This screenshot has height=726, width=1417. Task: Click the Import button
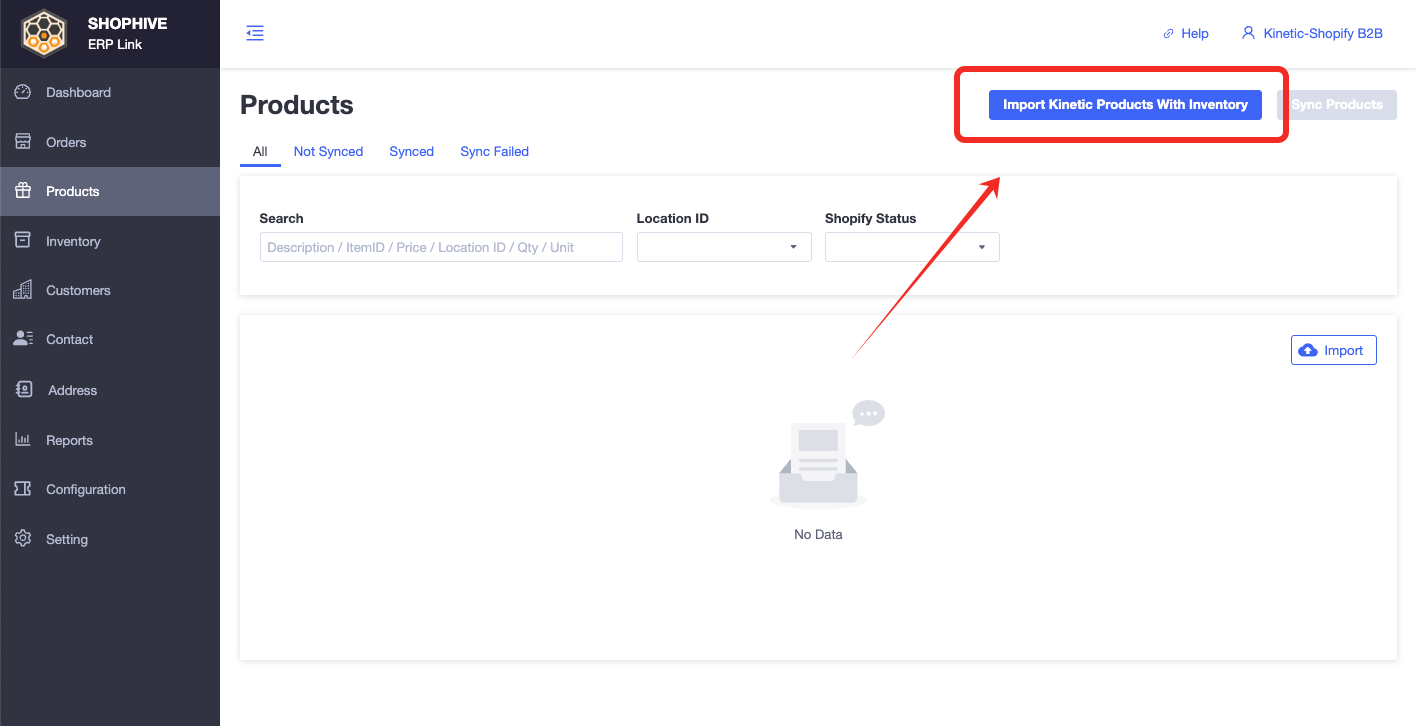coord(1334,350)
